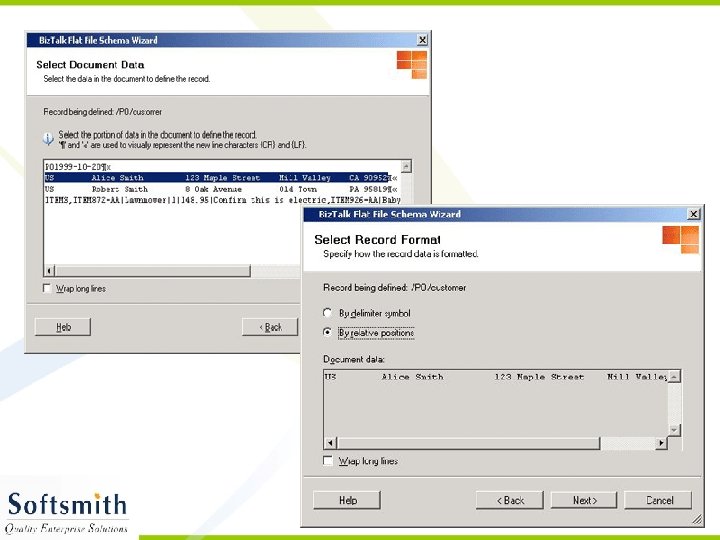
Task: Enable Wrap long lines in Select Document Data
Action: (x=47, y=288)
